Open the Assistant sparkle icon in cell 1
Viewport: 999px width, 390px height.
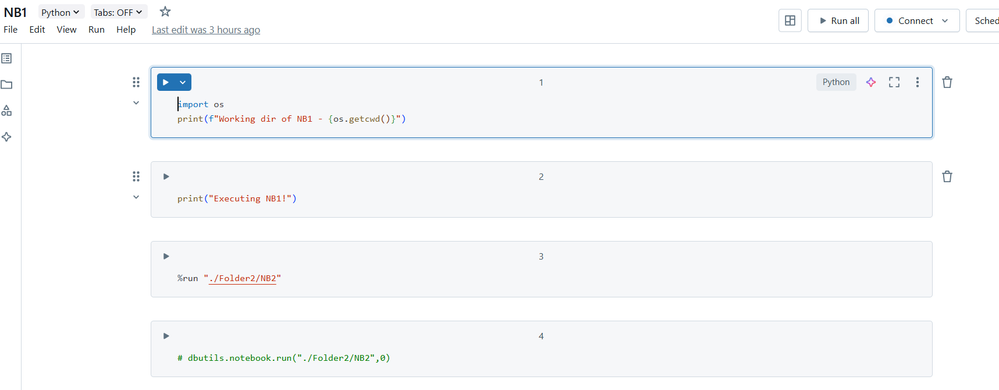871,82
